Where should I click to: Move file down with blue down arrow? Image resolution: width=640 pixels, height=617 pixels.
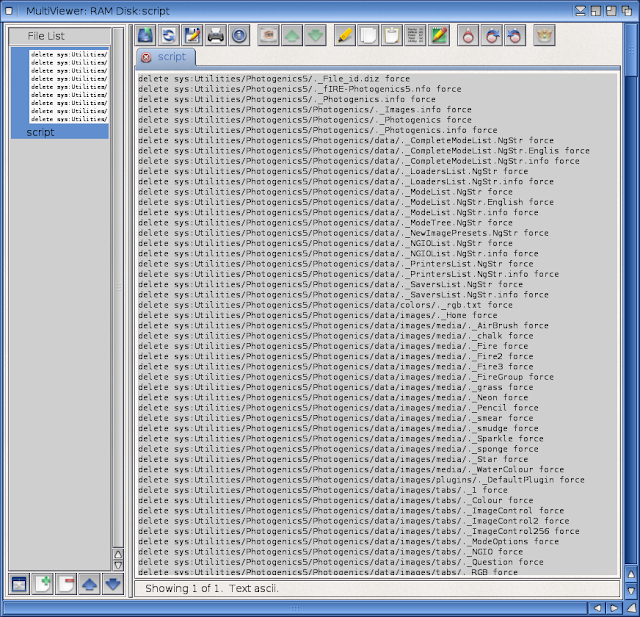tap(113, 584)
